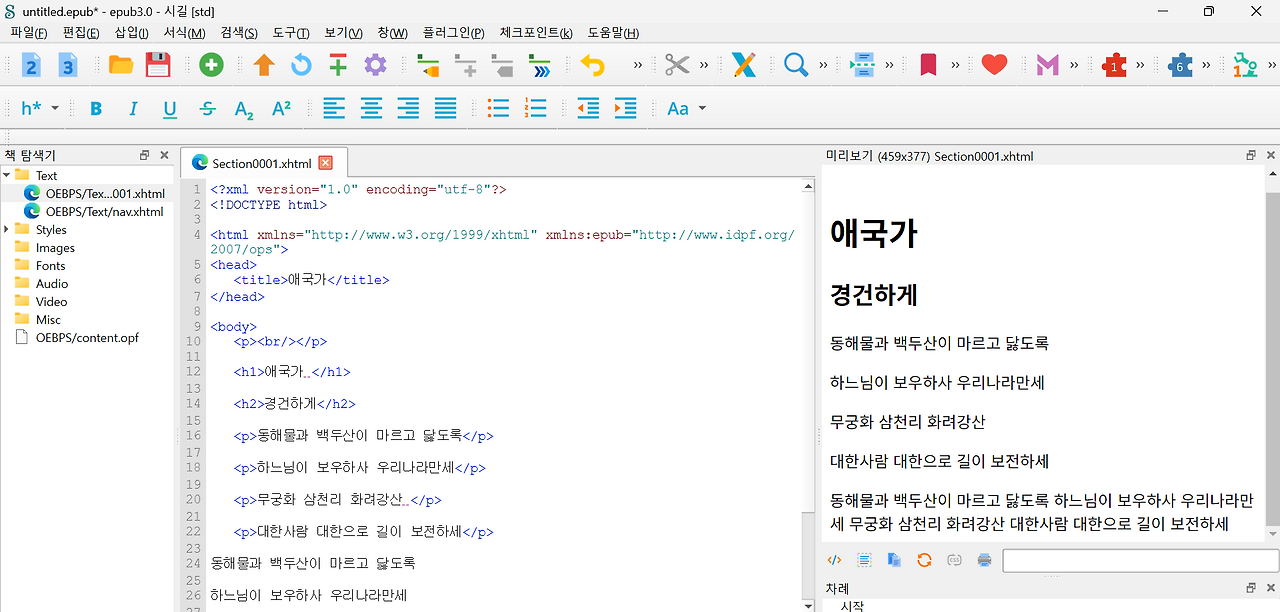Click the red and green plus line icon

[x=338, y=65]
